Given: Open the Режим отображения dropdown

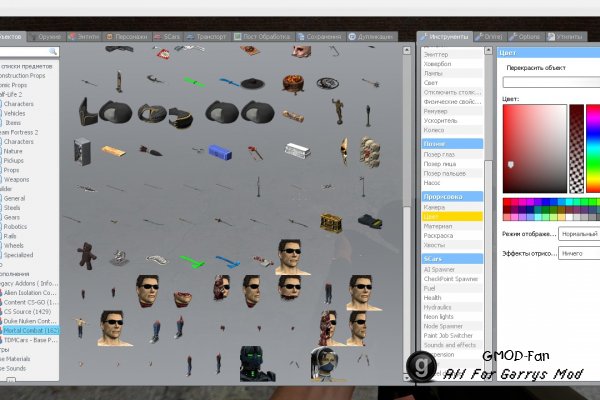Looking at the screenshot, I should (579, 234).
